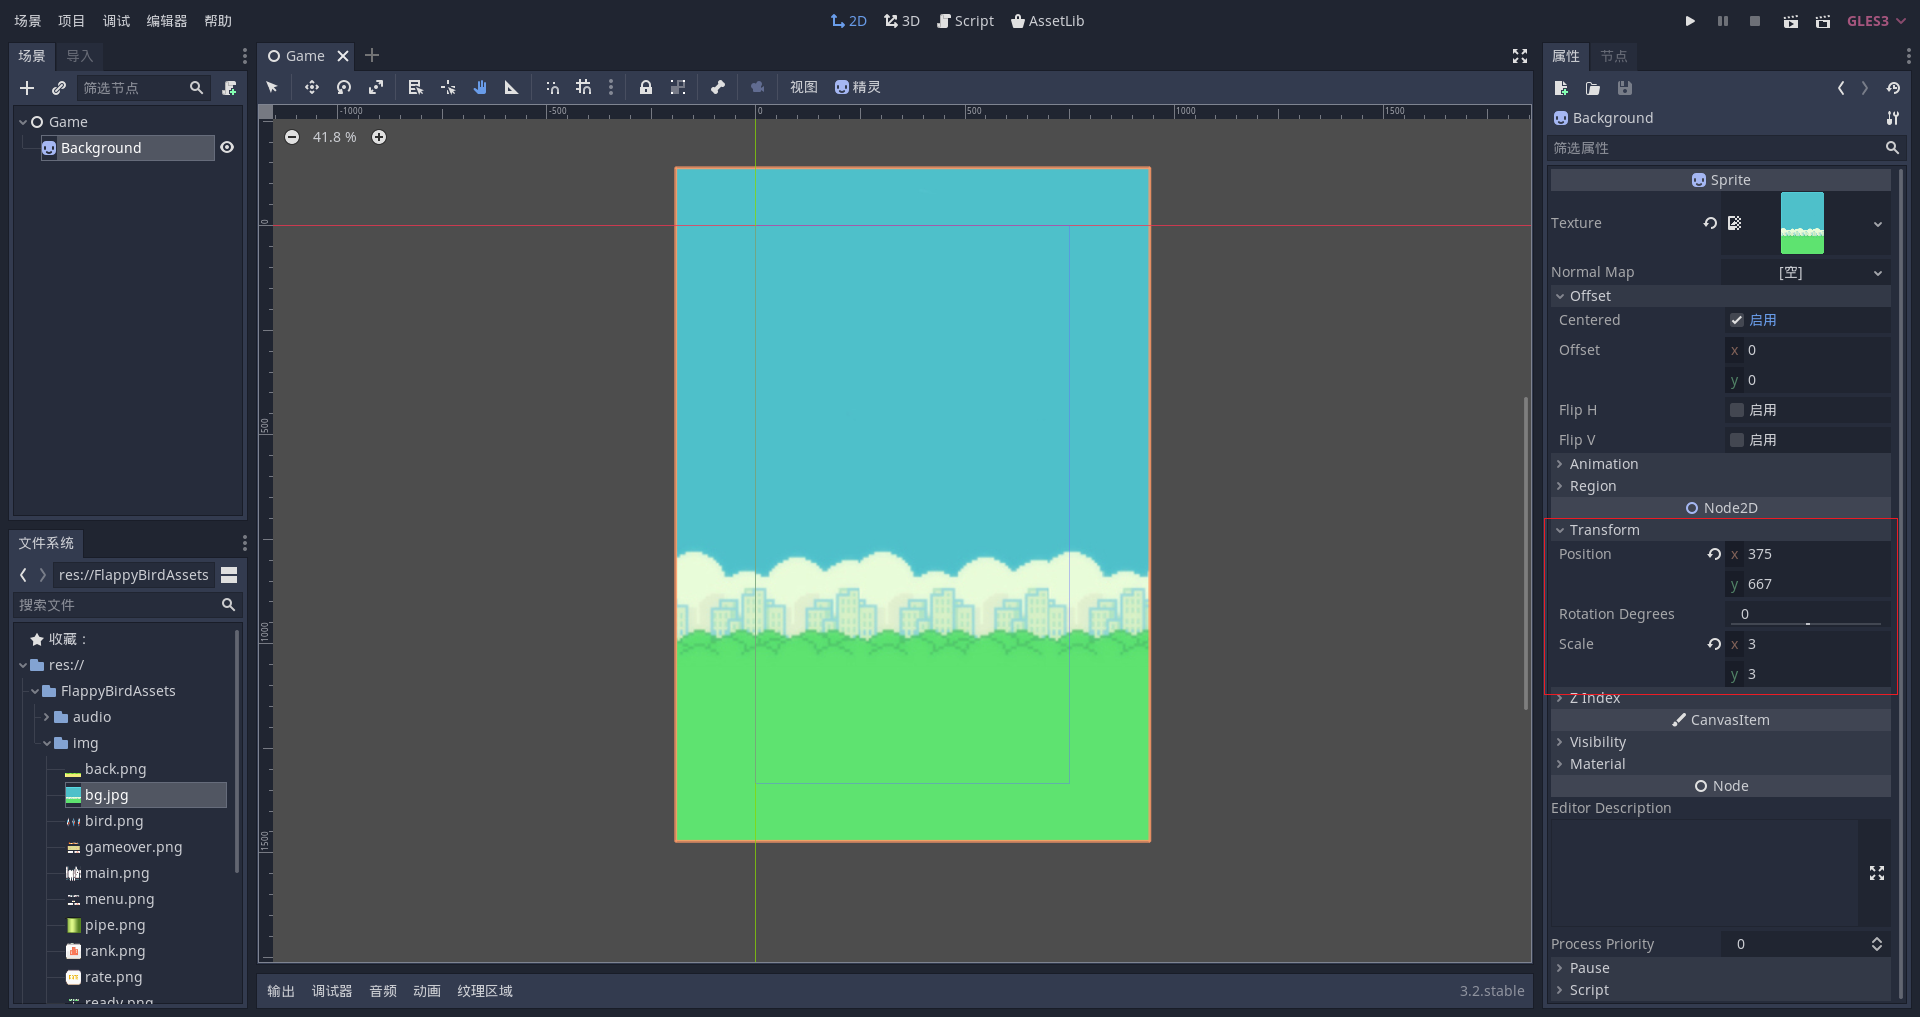
Task: Open the 编辑器 menu
Action: 167,21
